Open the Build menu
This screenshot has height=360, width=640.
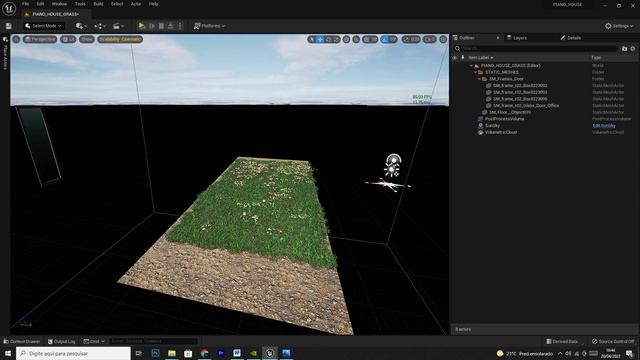pyautogui.click(x=98, y=4)
